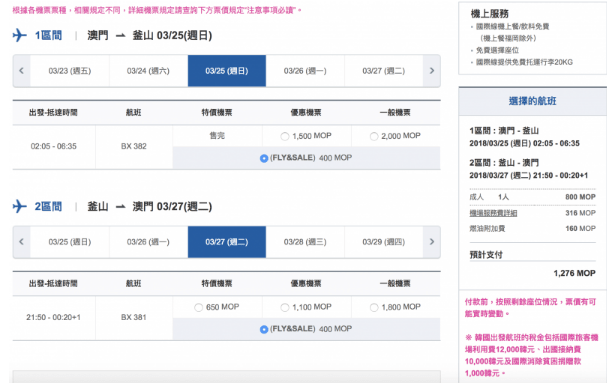Click the BX 382 flight number cell
The height and width of the screenshot is (392, 607).
coord(134,146)
